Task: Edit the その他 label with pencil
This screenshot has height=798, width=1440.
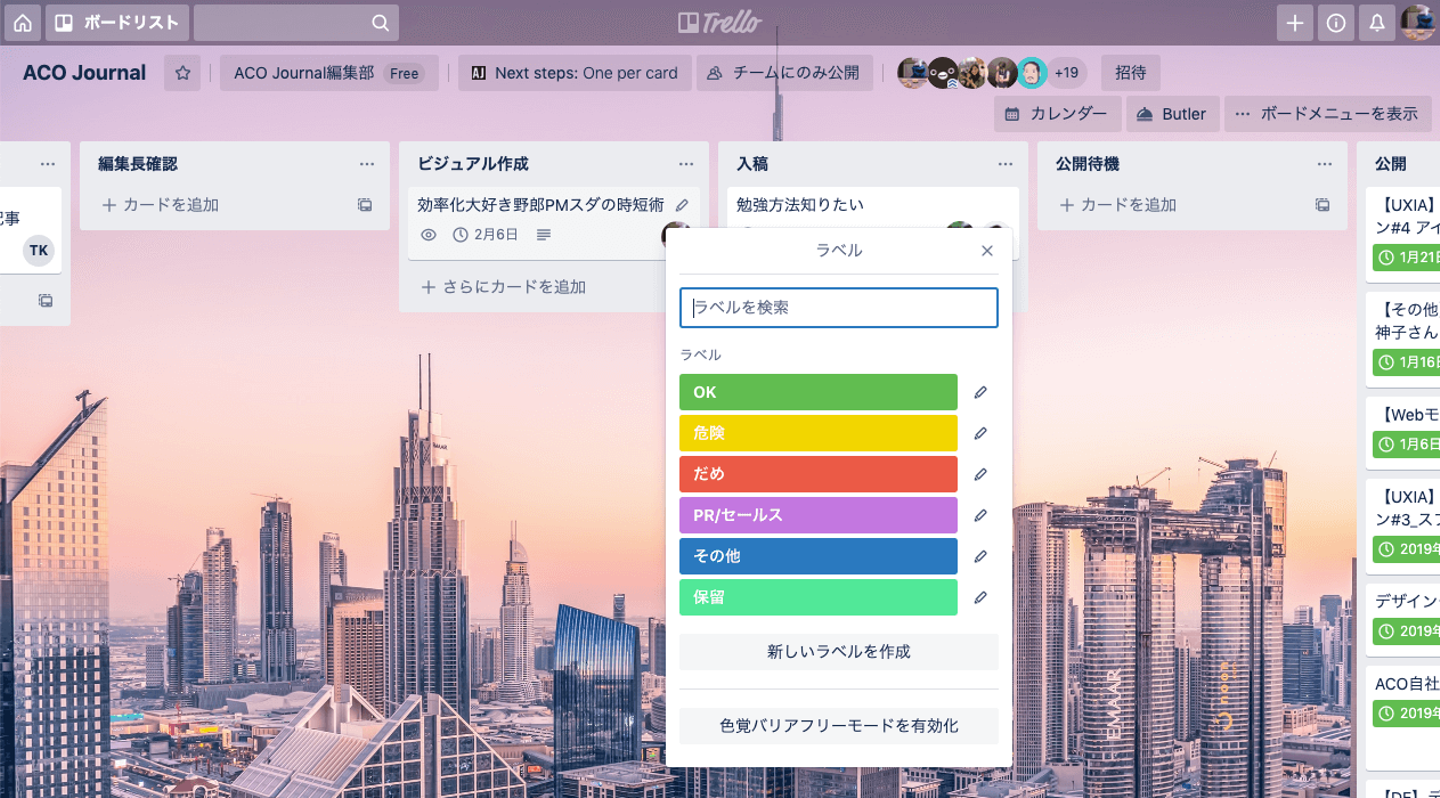Action: tap(980, 556)
